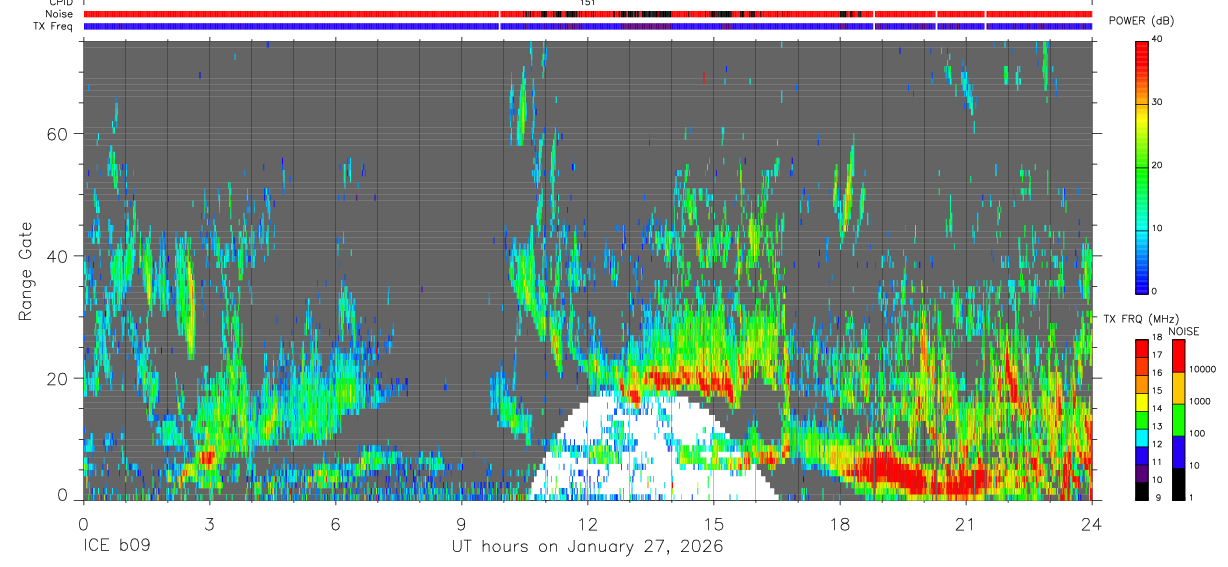Click the UT hours axis tick "12"
This screenshot has height=567, width=1228.
pos(587,523)
